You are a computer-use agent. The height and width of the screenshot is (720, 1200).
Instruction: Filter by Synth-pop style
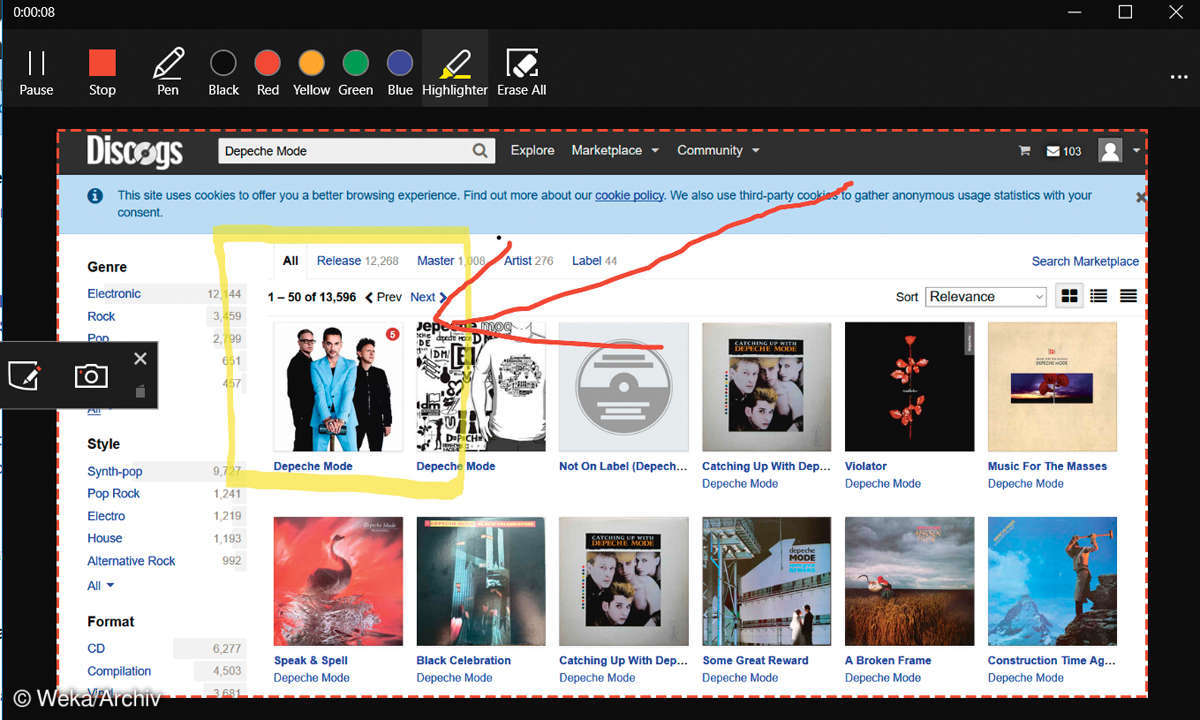115,471
